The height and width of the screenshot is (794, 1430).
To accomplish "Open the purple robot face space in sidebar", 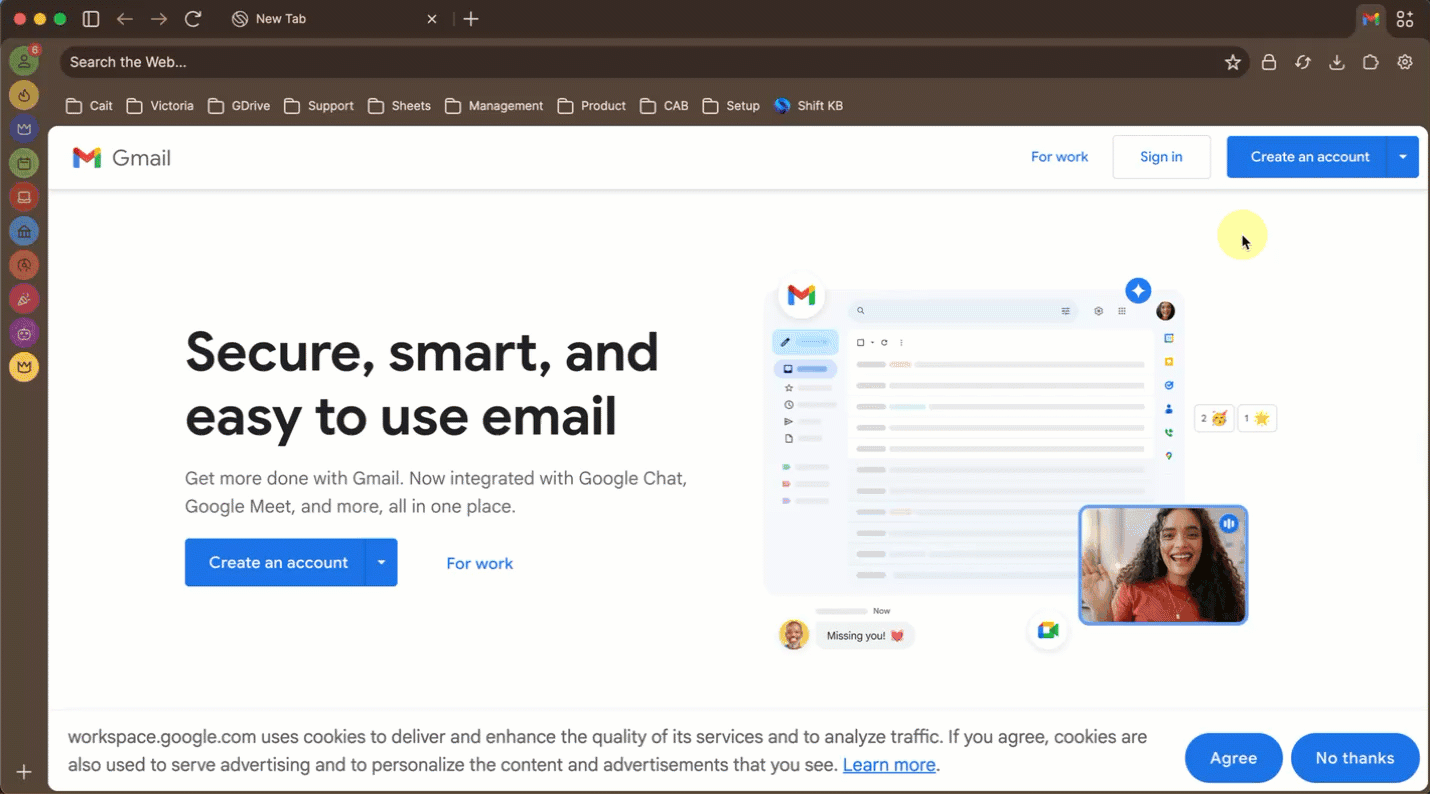I will pyautogui.click(x=24, y=333).
